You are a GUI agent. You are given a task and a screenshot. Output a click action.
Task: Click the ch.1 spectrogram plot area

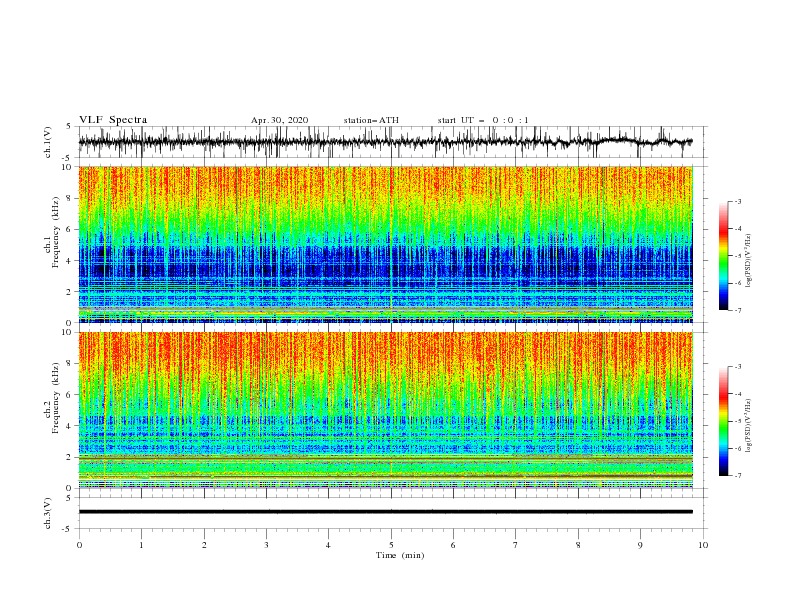386,244
